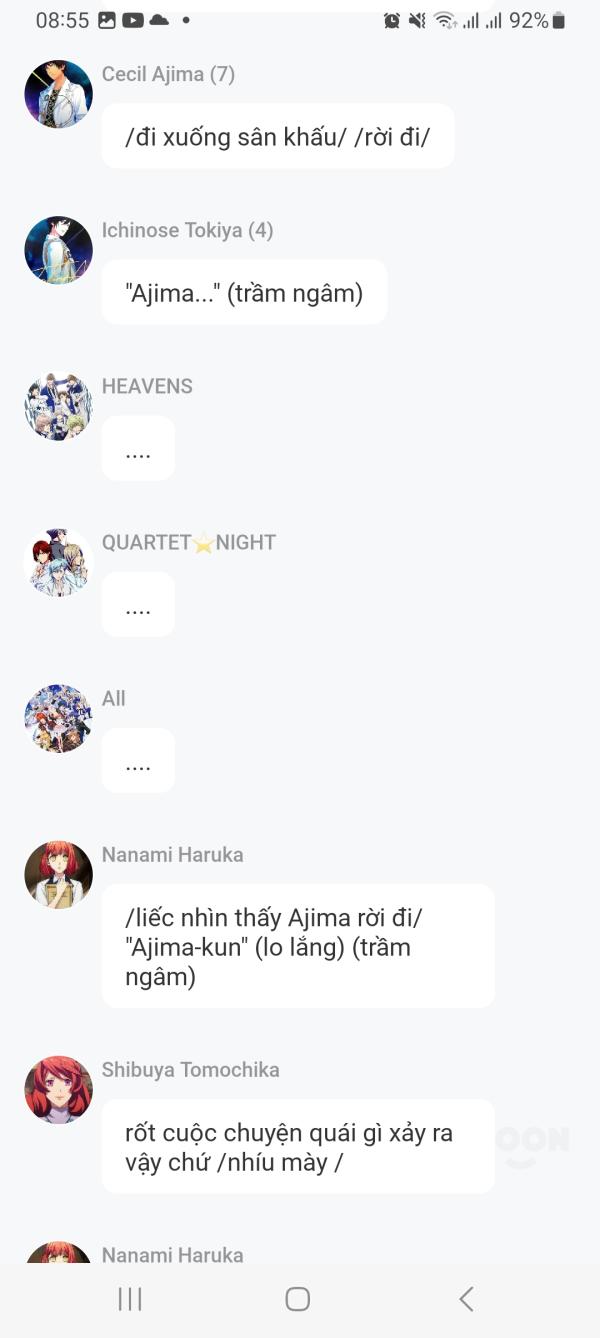Tap the YouTube notification icon in status bar

pos(133,20)
